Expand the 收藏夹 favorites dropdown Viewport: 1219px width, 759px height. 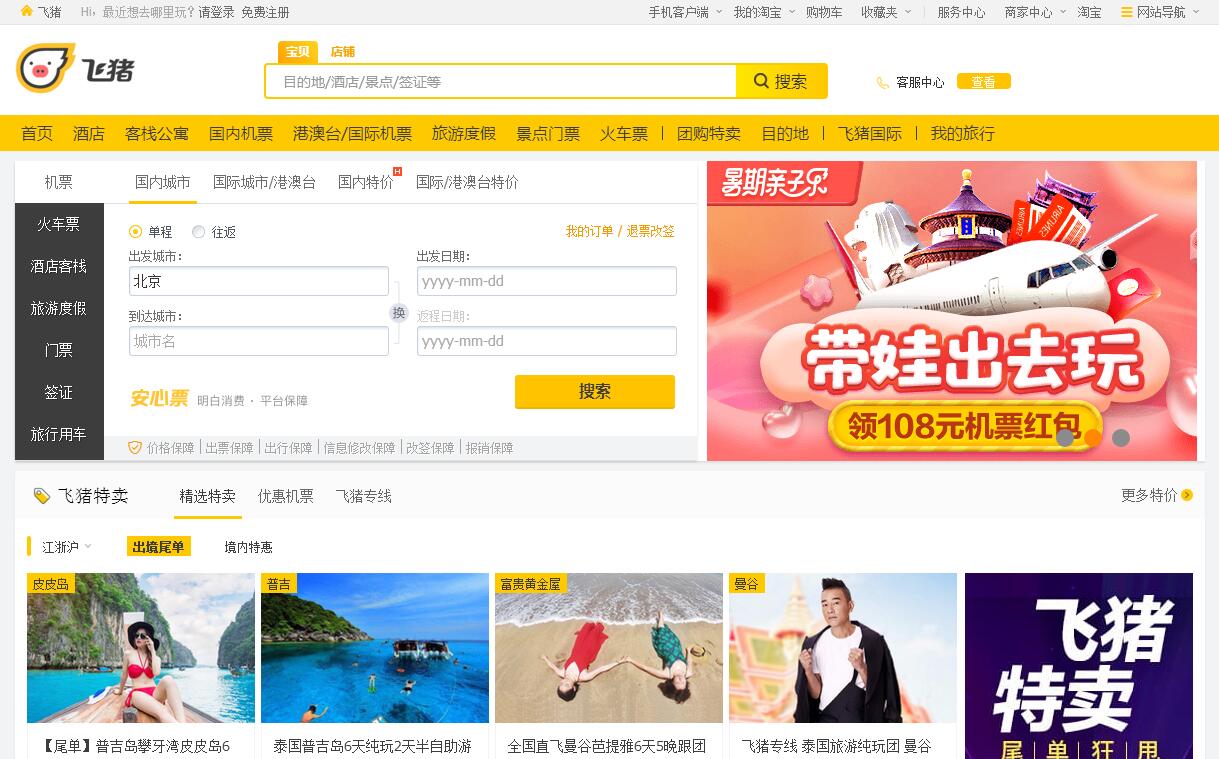pos(886,12)
